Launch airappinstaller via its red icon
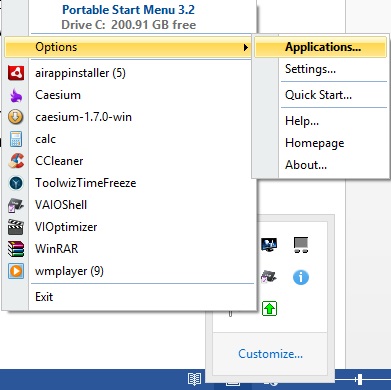The height and width of the screenshot is (390, 391). tap(16, 73)
